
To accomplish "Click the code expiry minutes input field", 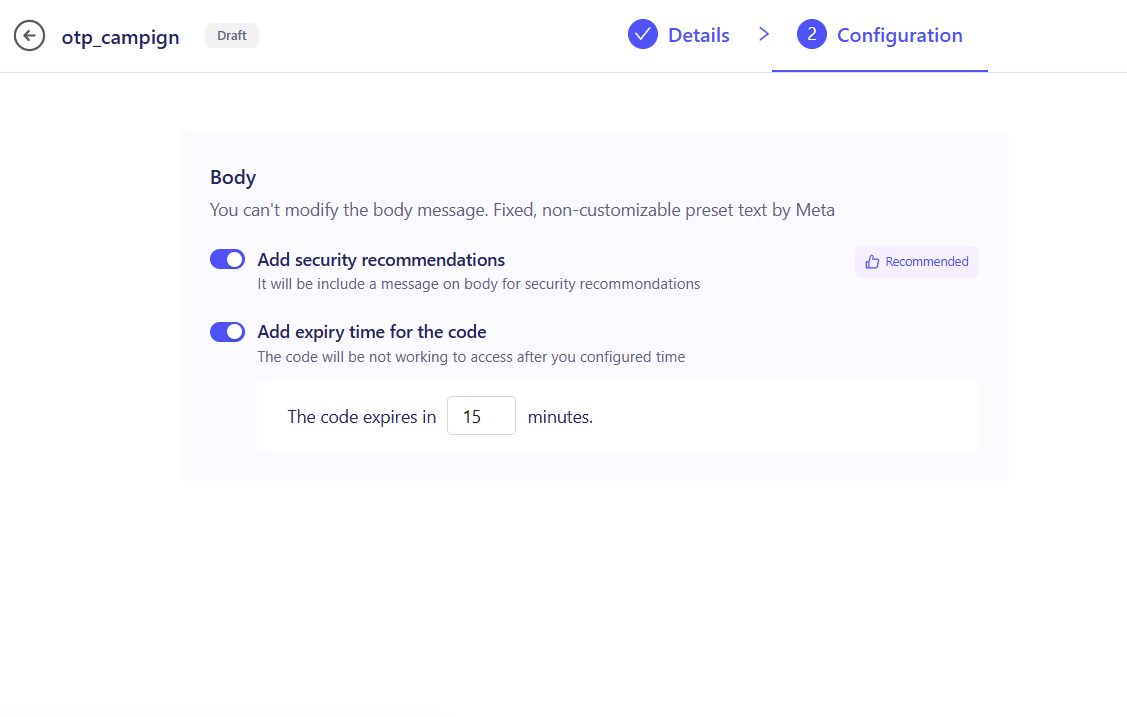I will point(481,416).
